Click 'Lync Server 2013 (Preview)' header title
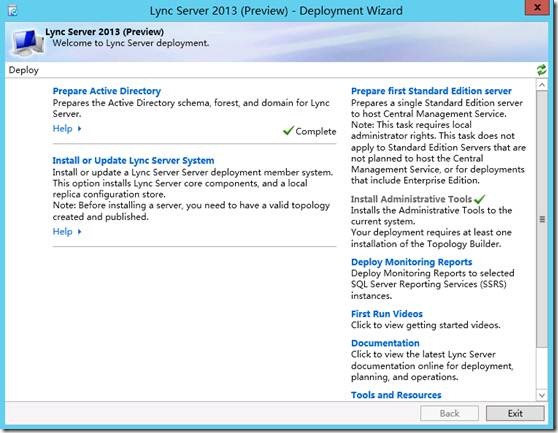558x433 pixels. (x=104, y=32)
